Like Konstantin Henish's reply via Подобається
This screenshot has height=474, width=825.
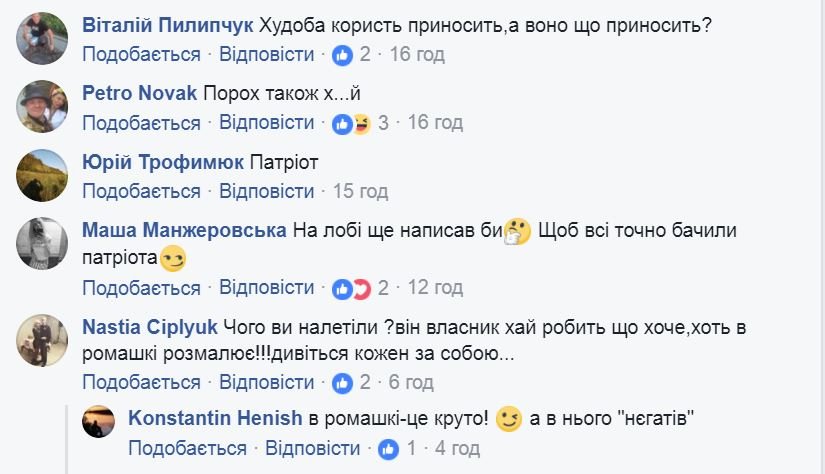[x=187, y=449]
